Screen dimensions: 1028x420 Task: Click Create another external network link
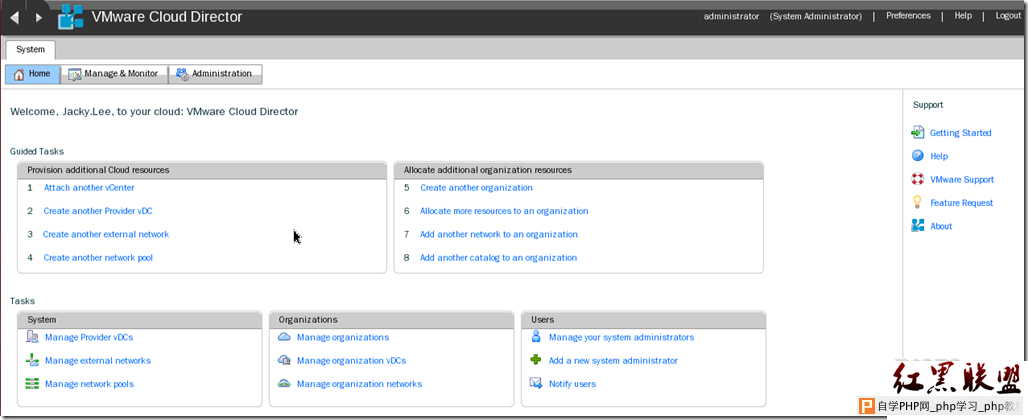click(x=106, y=234)
